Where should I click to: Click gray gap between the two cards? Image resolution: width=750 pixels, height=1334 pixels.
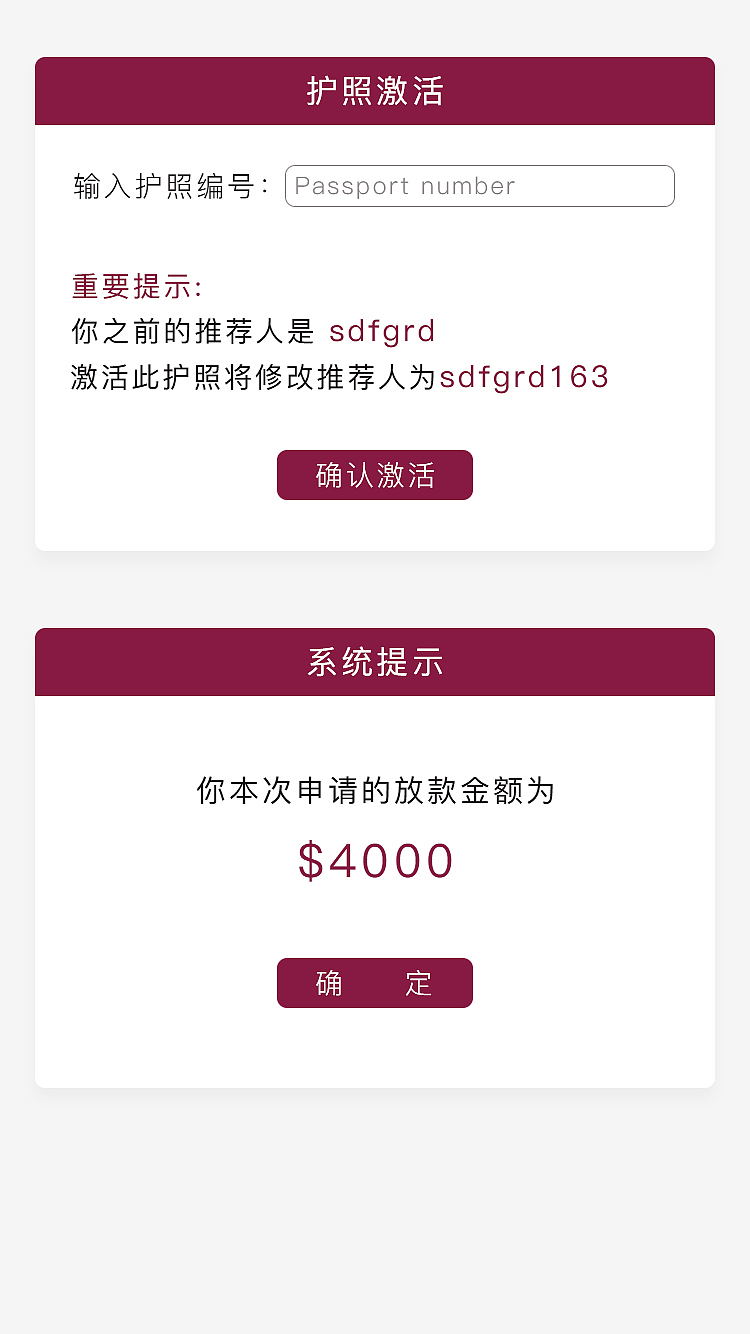tap(375, 590)
